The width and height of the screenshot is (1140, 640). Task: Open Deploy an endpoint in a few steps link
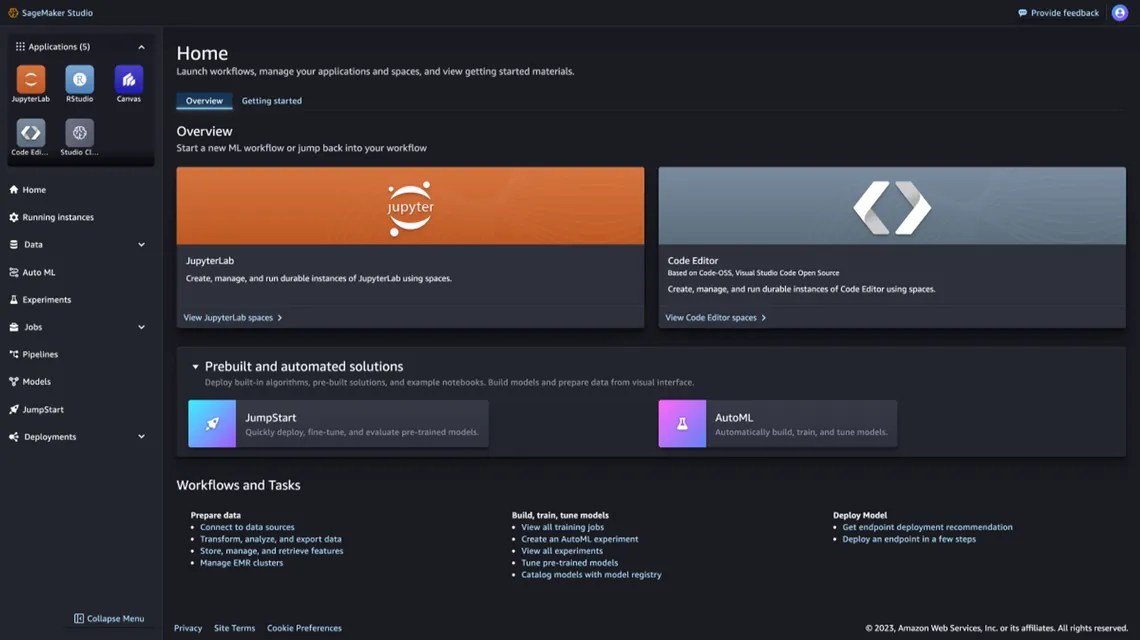tap(909, 539)
